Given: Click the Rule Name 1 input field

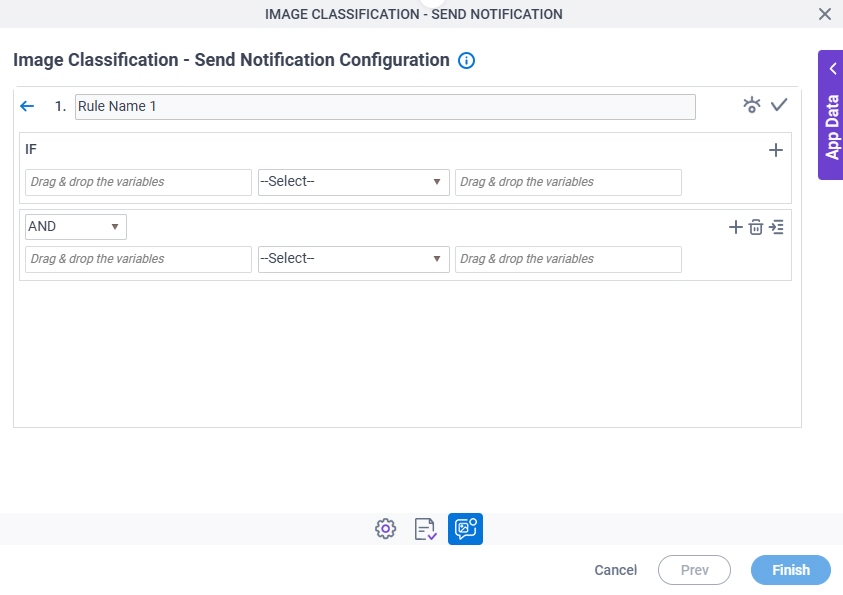Looking at the screenshot, I should [385, 107].
